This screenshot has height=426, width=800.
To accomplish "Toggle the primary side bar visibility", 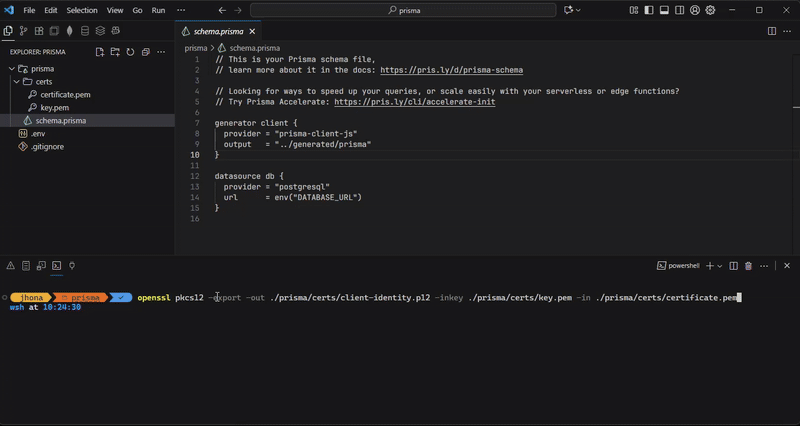I will [648, 10].
